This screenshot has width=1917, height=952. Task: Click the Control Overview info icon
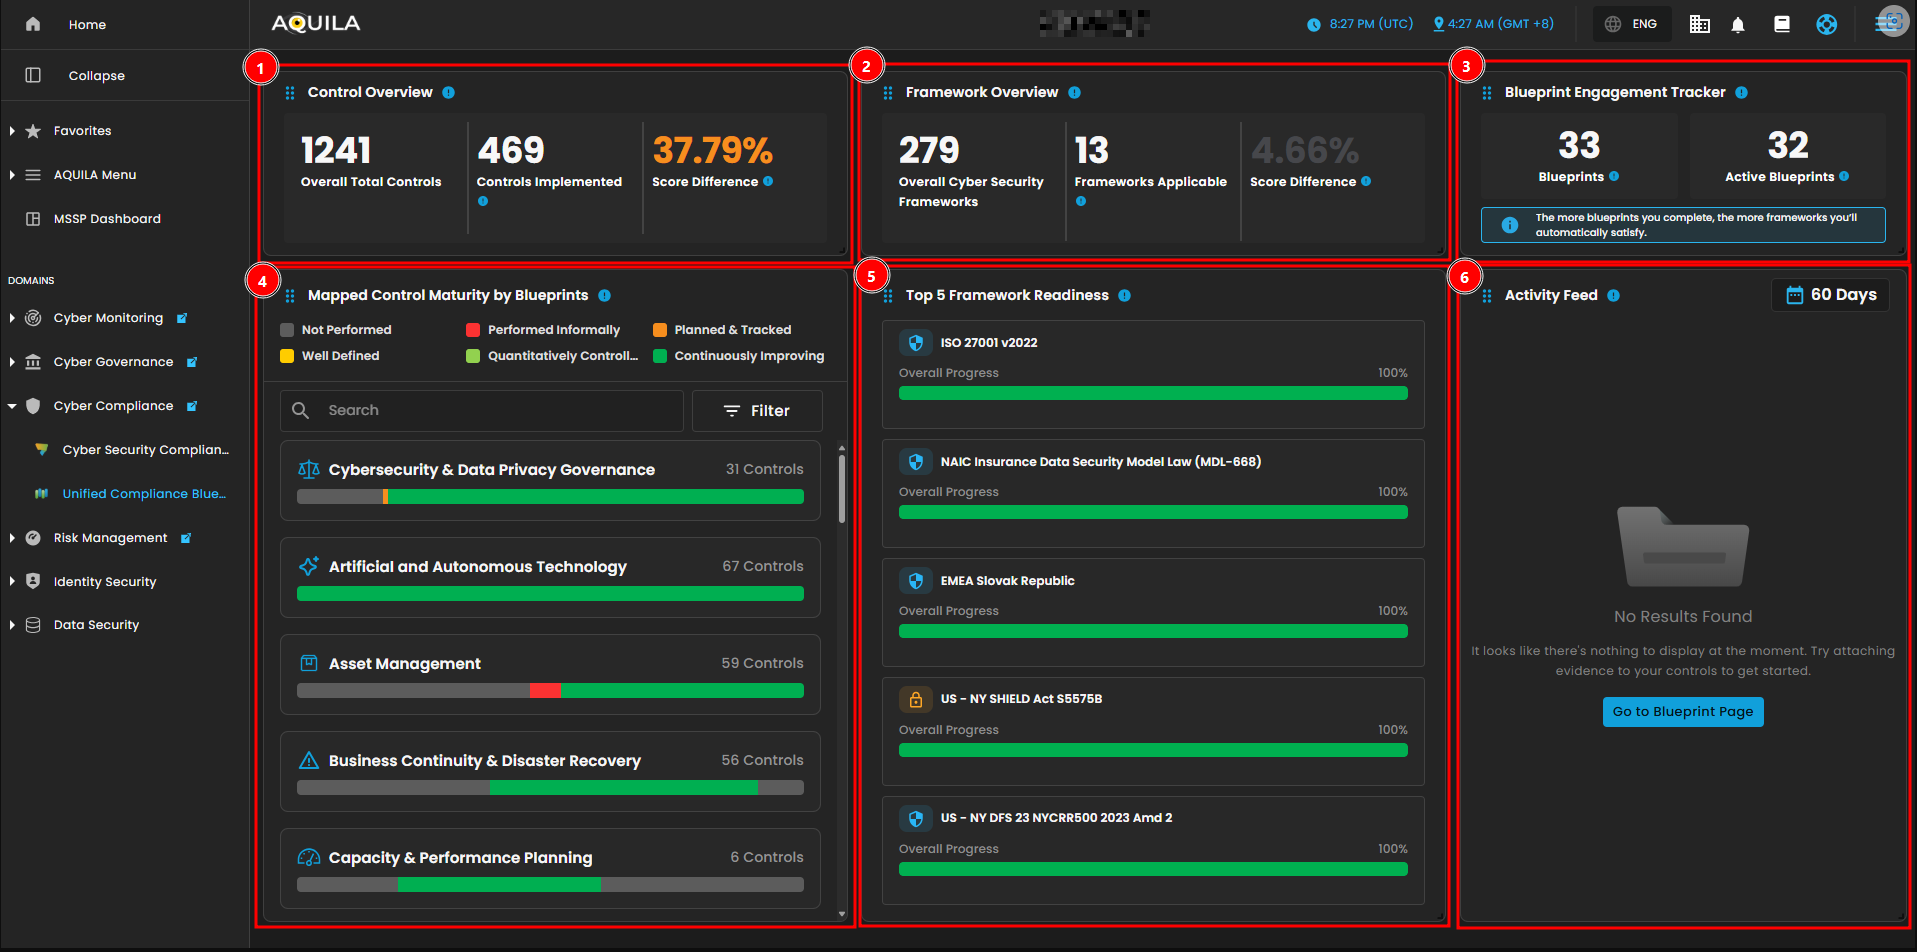coord(449,93)
